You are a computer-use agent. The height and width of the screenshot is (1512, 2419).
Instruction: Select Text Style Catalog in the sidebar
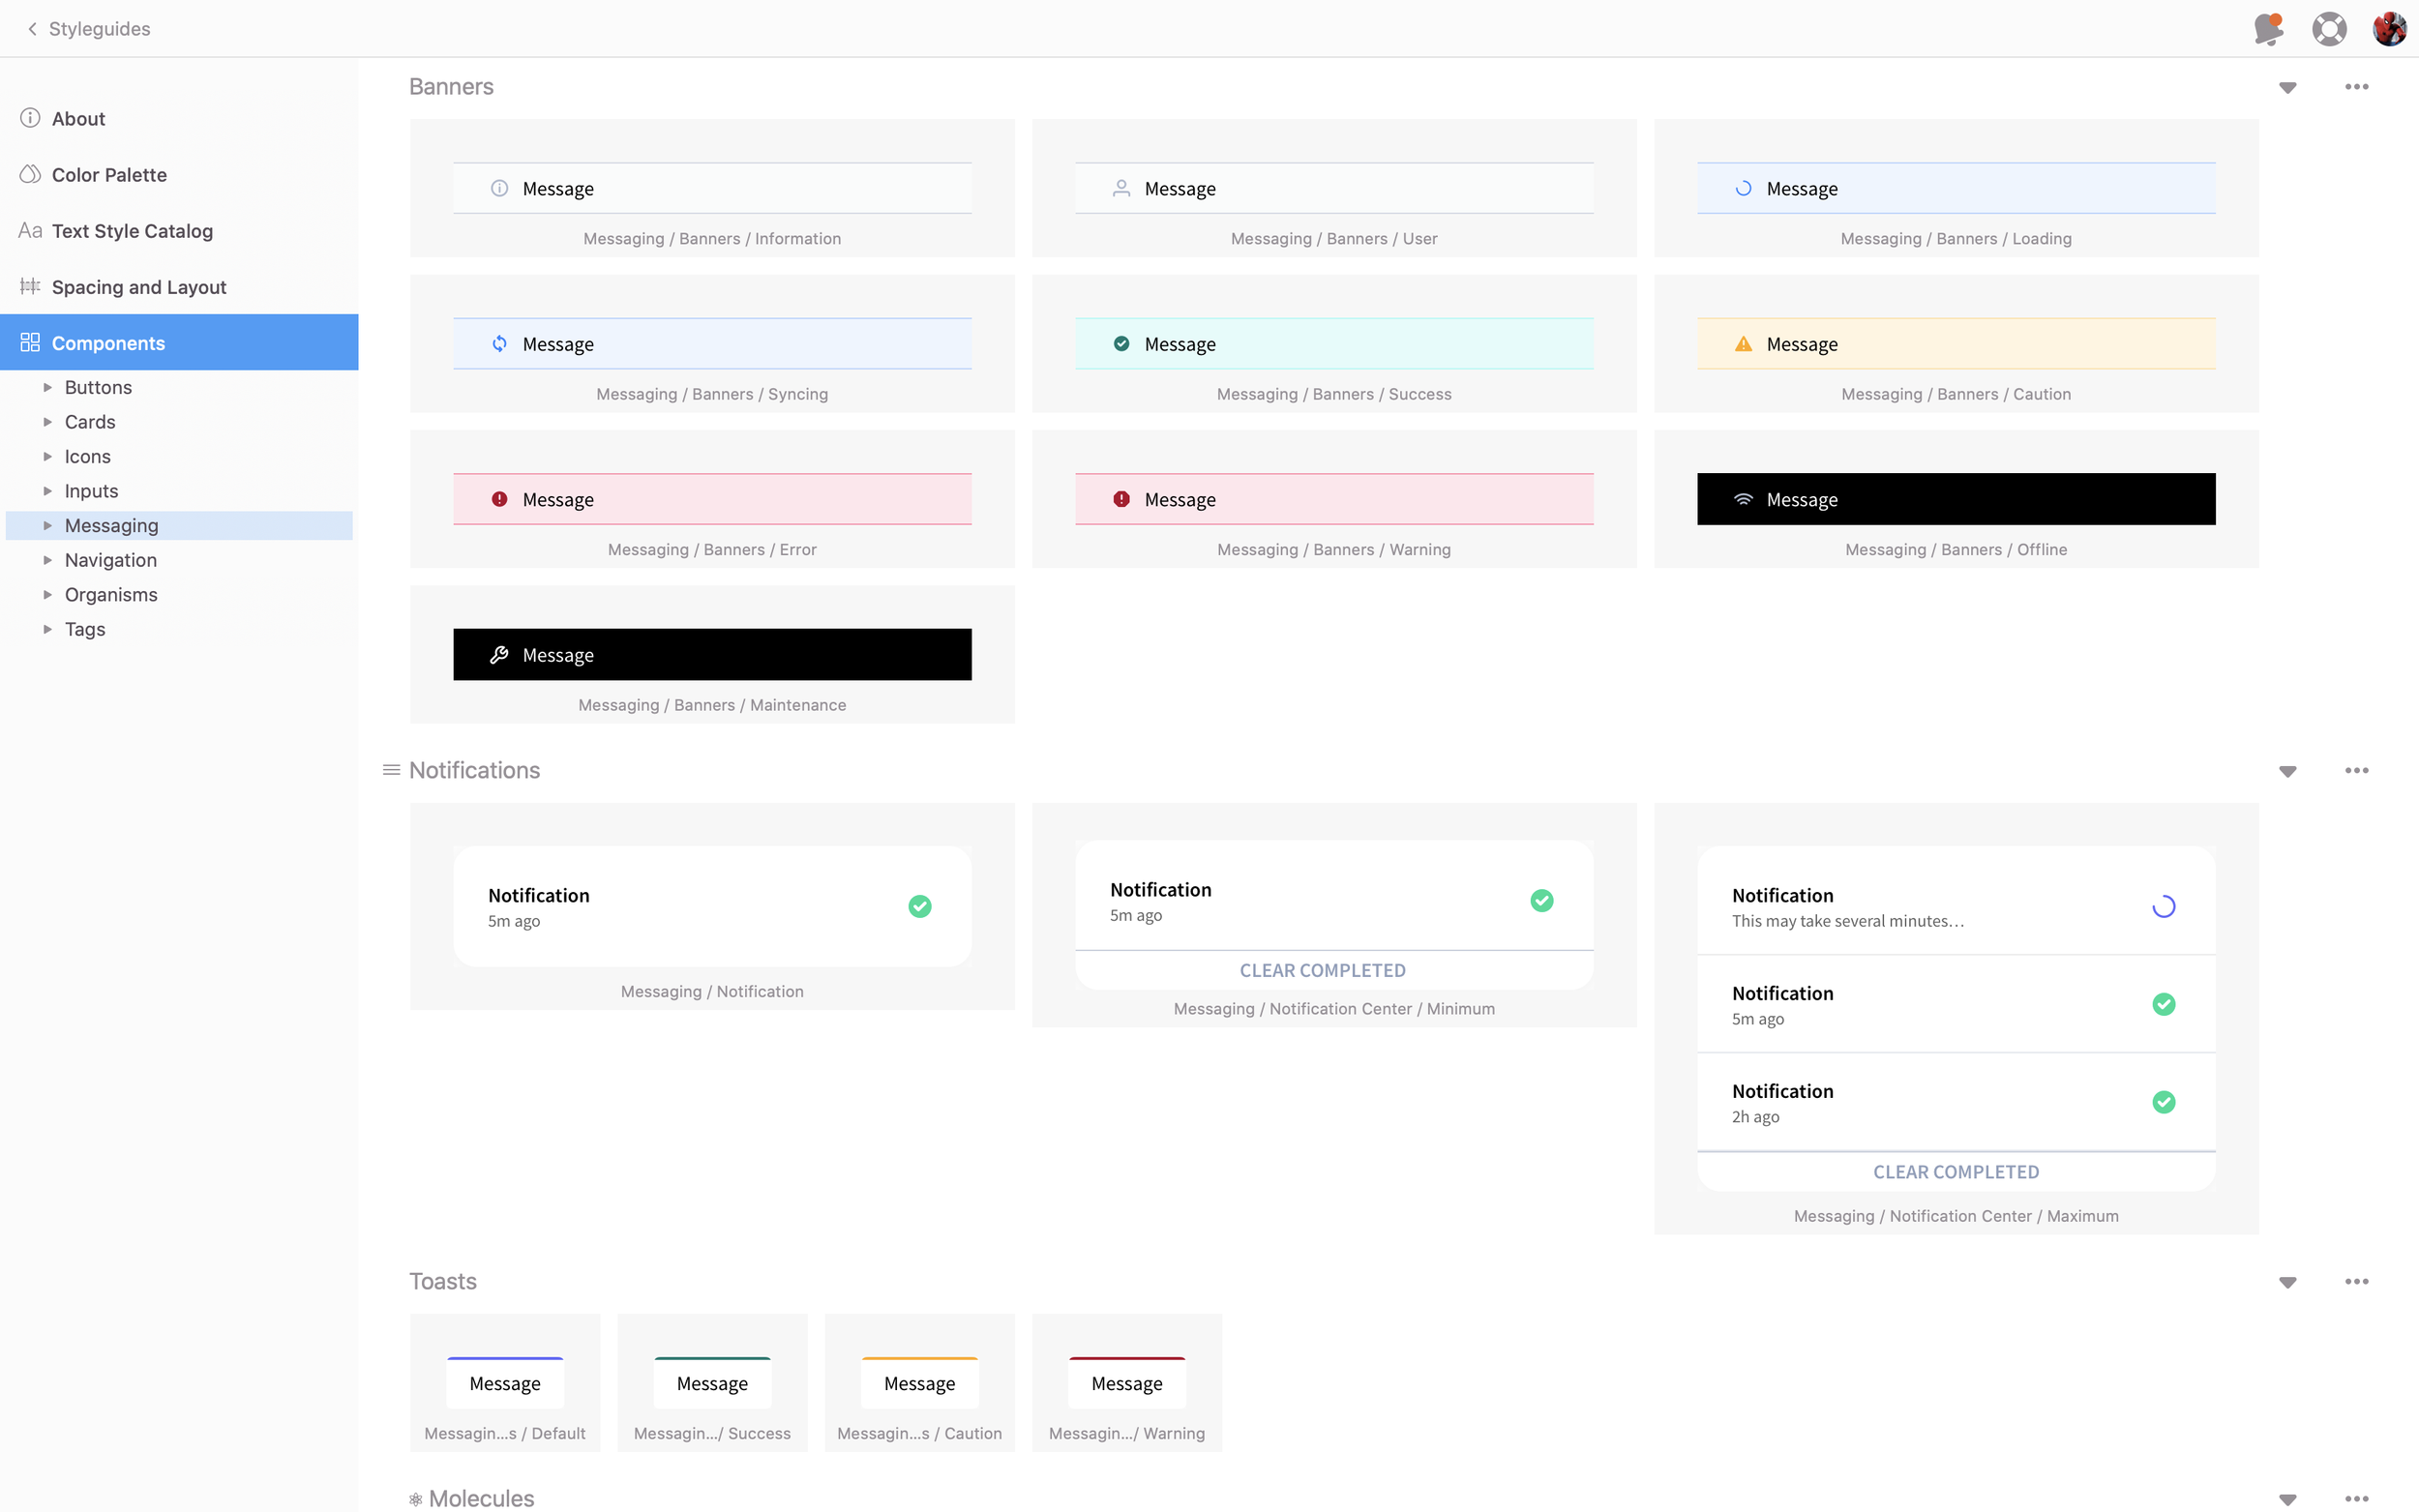coord(132,231)
